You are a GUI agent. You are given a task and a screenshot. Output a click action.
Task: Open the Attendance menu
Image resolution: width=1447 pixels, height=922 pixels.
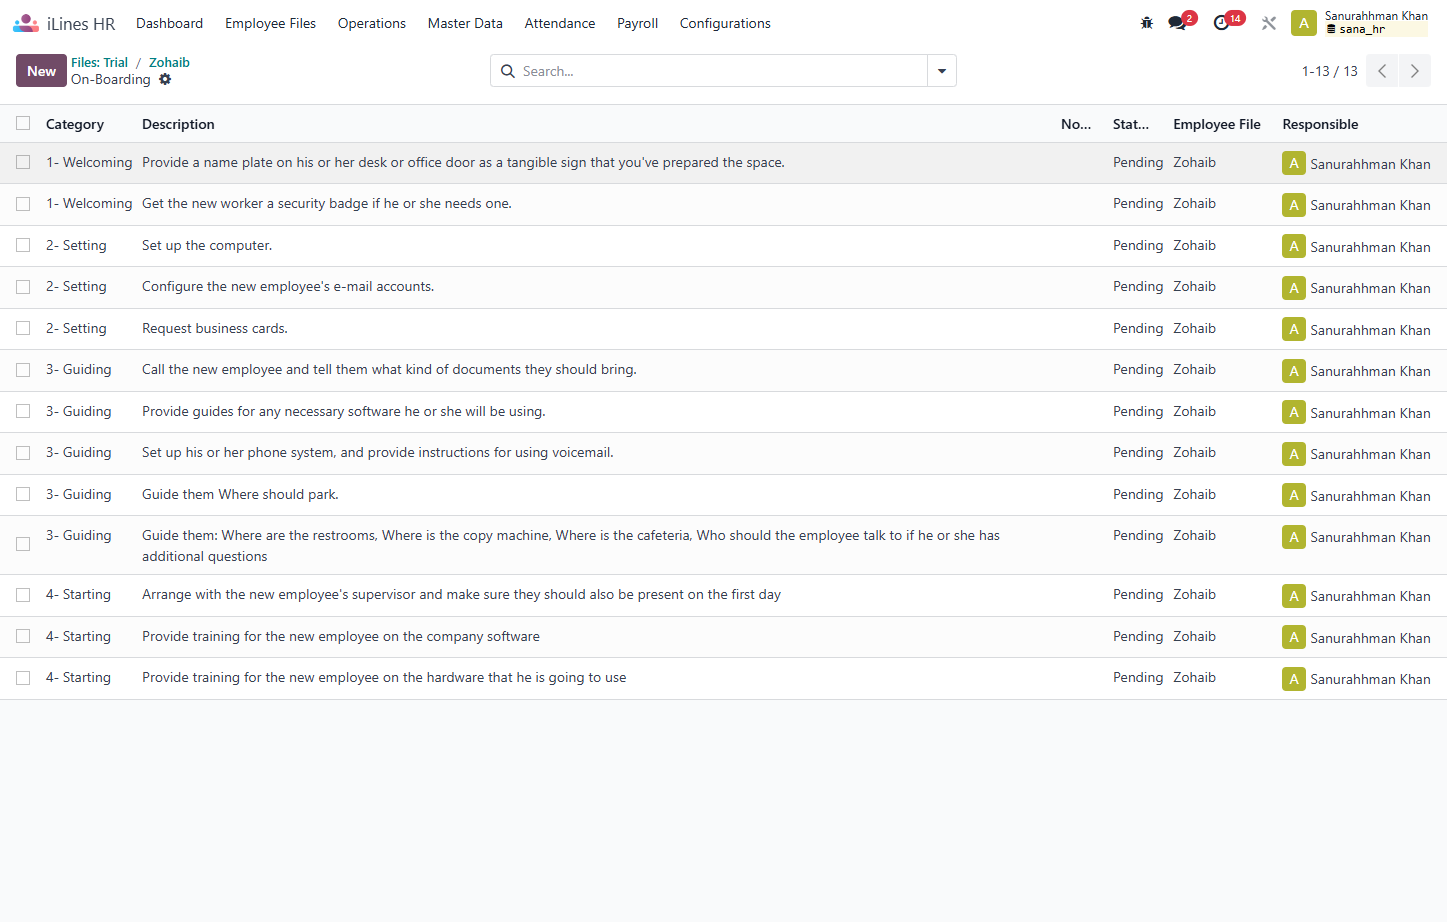click(x=560, y=23)
